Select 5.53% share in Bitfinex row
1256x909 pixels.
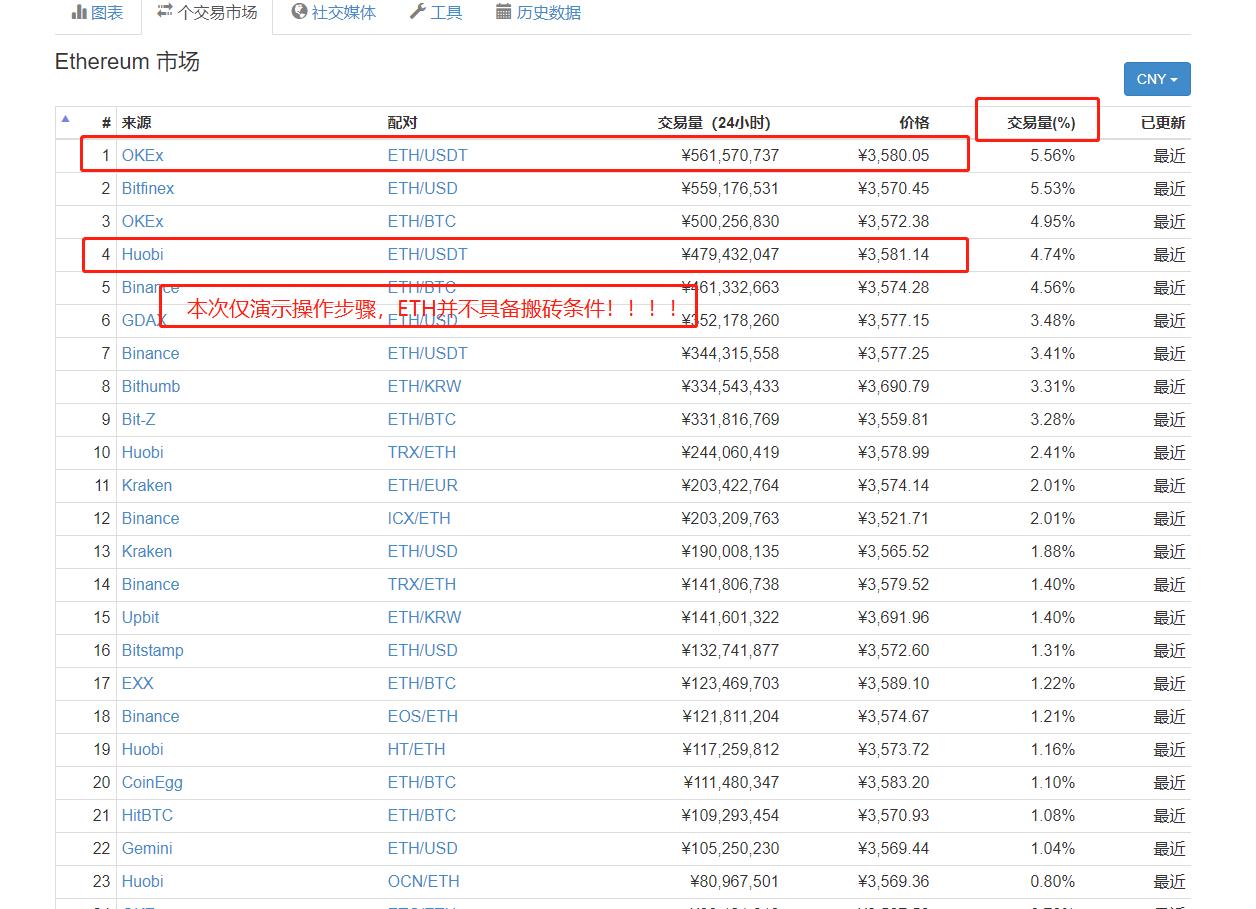click(x=1052, y=188)
